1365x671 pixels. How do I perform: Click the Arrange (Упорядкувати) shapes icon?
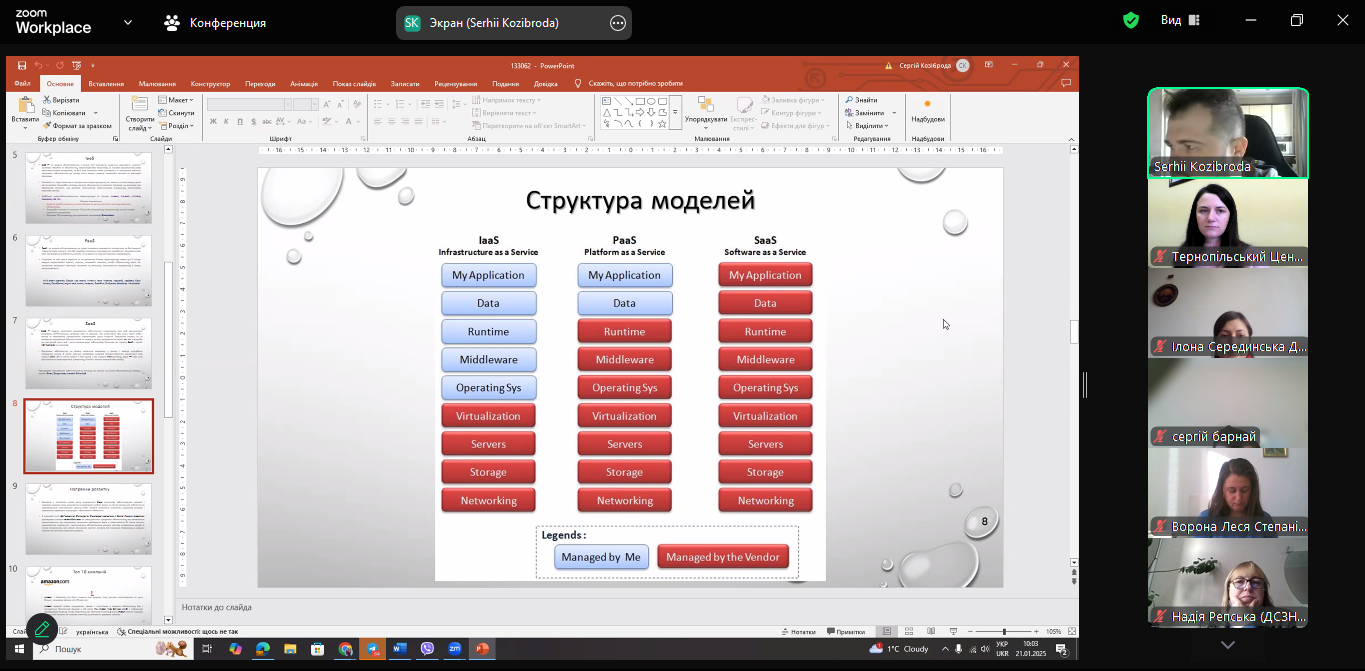click(706, 108)
